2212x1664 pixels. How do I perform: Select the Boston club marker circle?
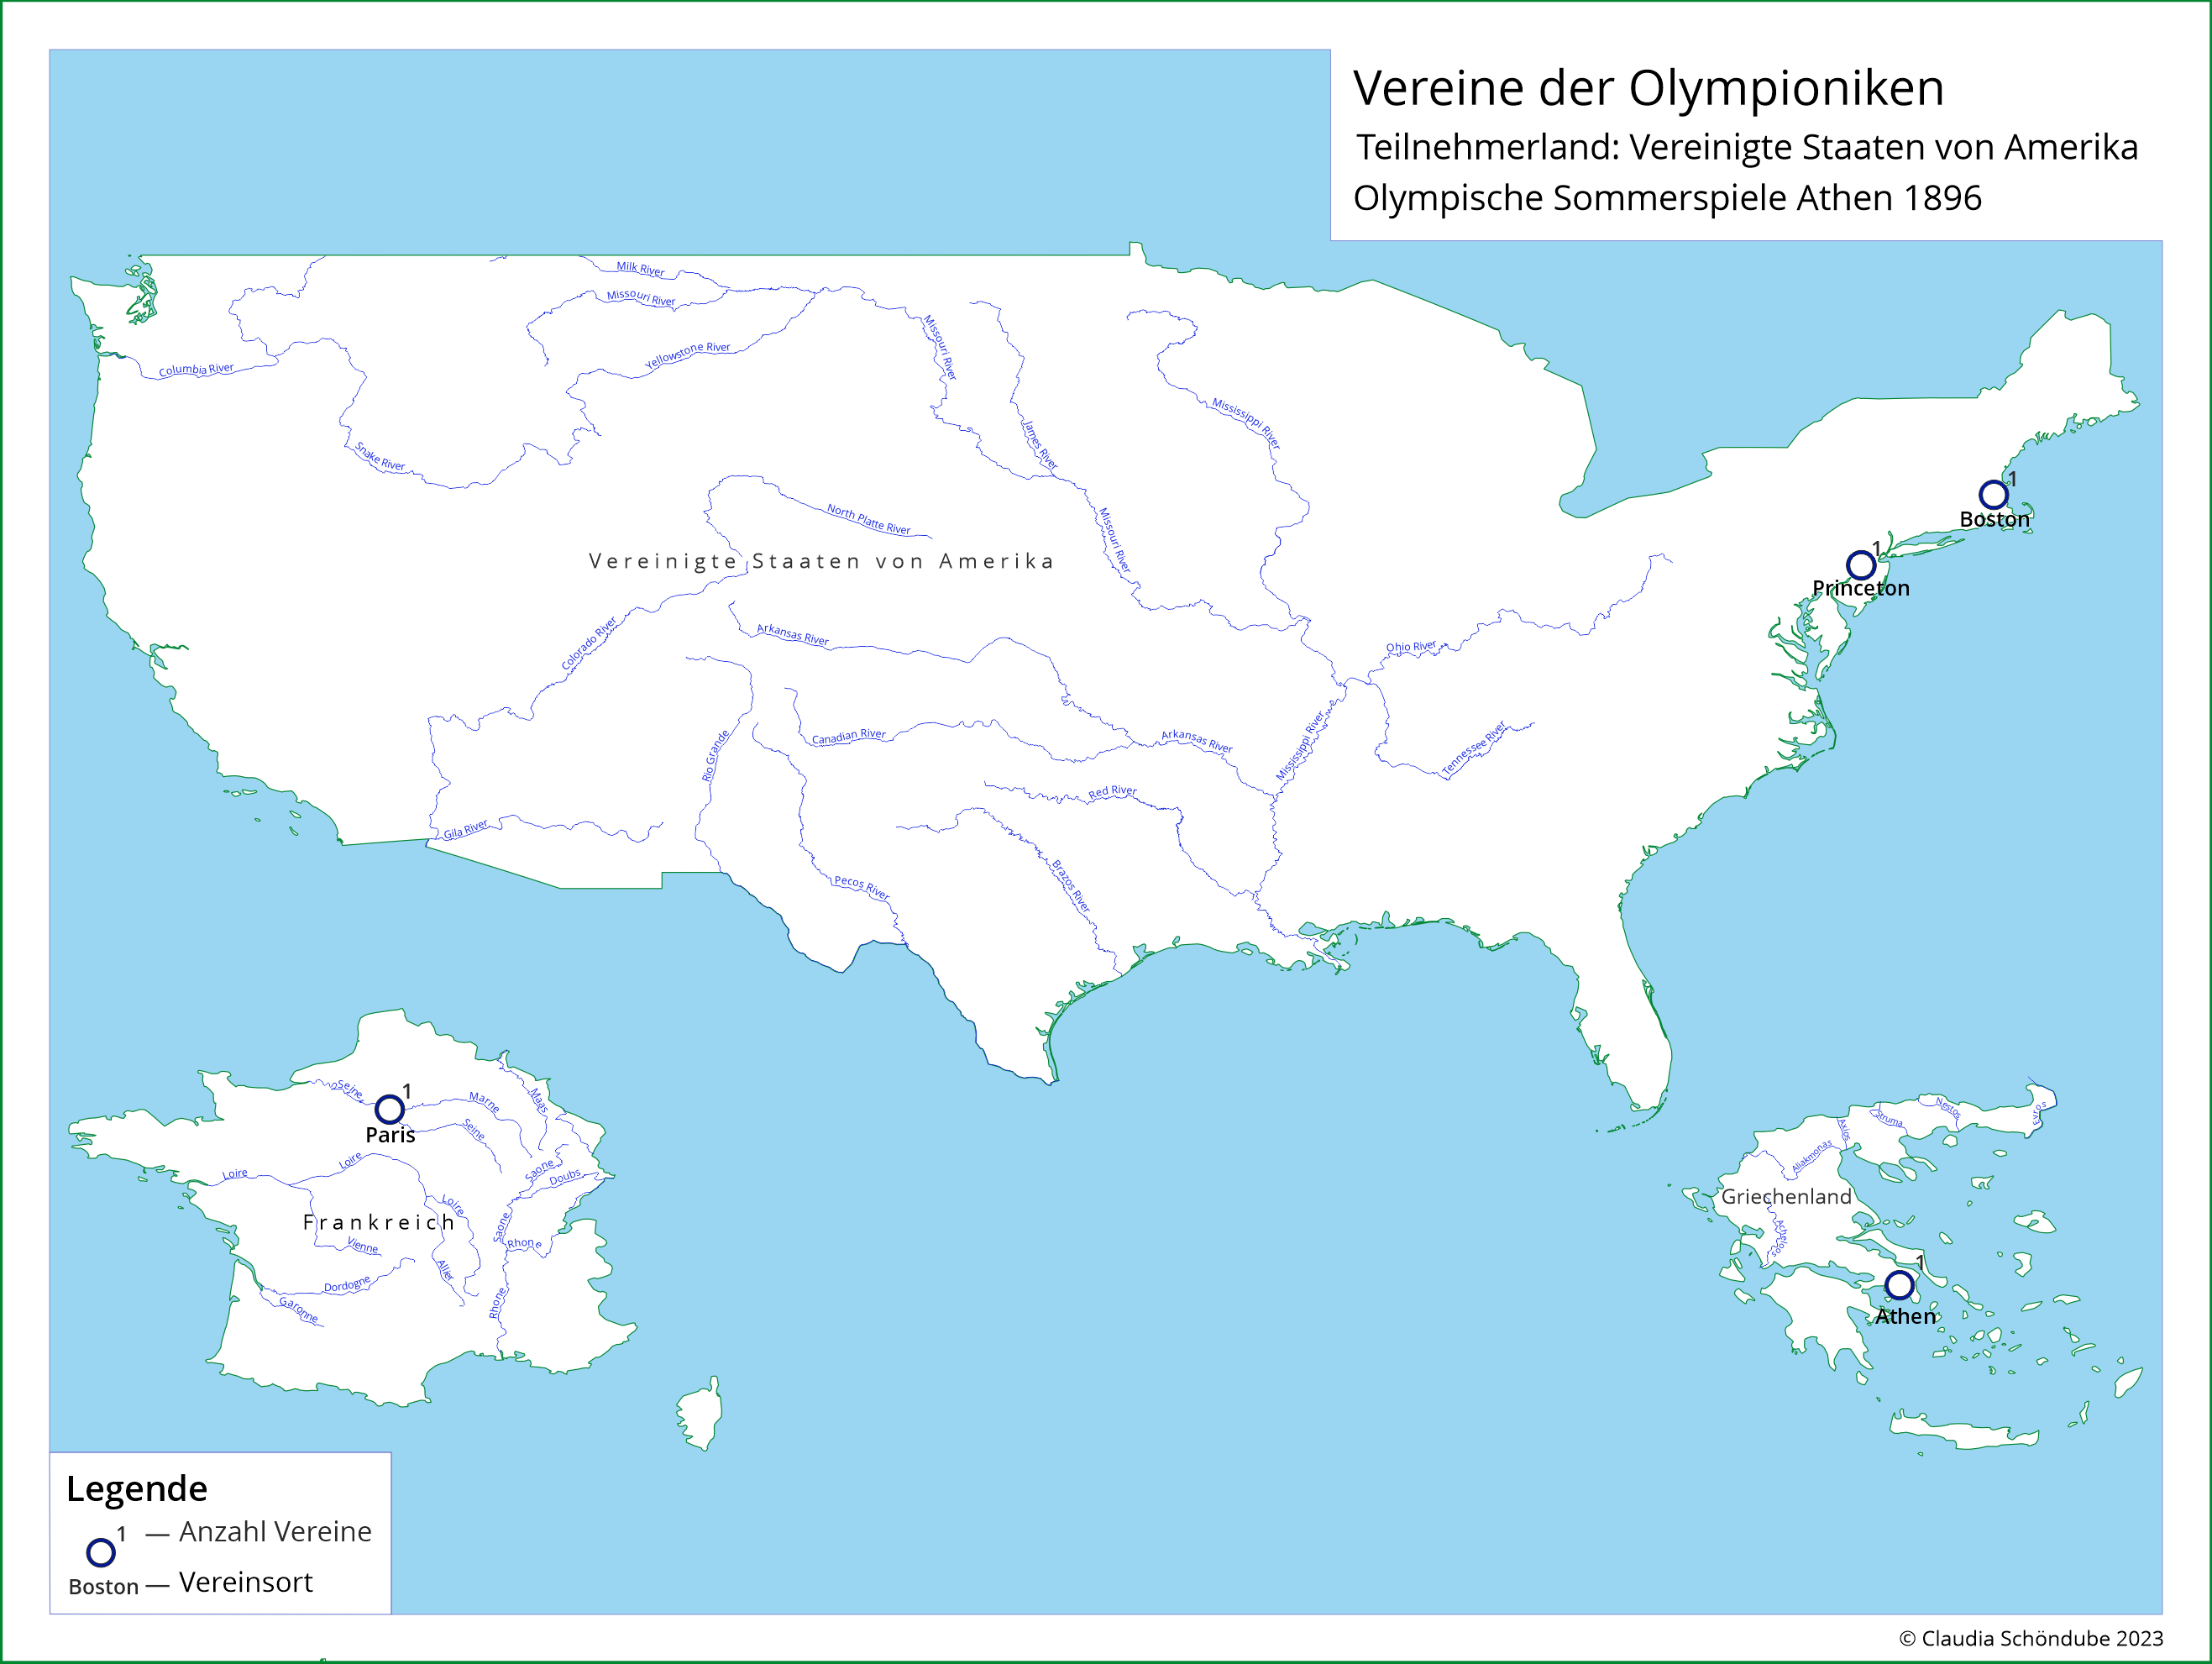(x=1993, y=492)
